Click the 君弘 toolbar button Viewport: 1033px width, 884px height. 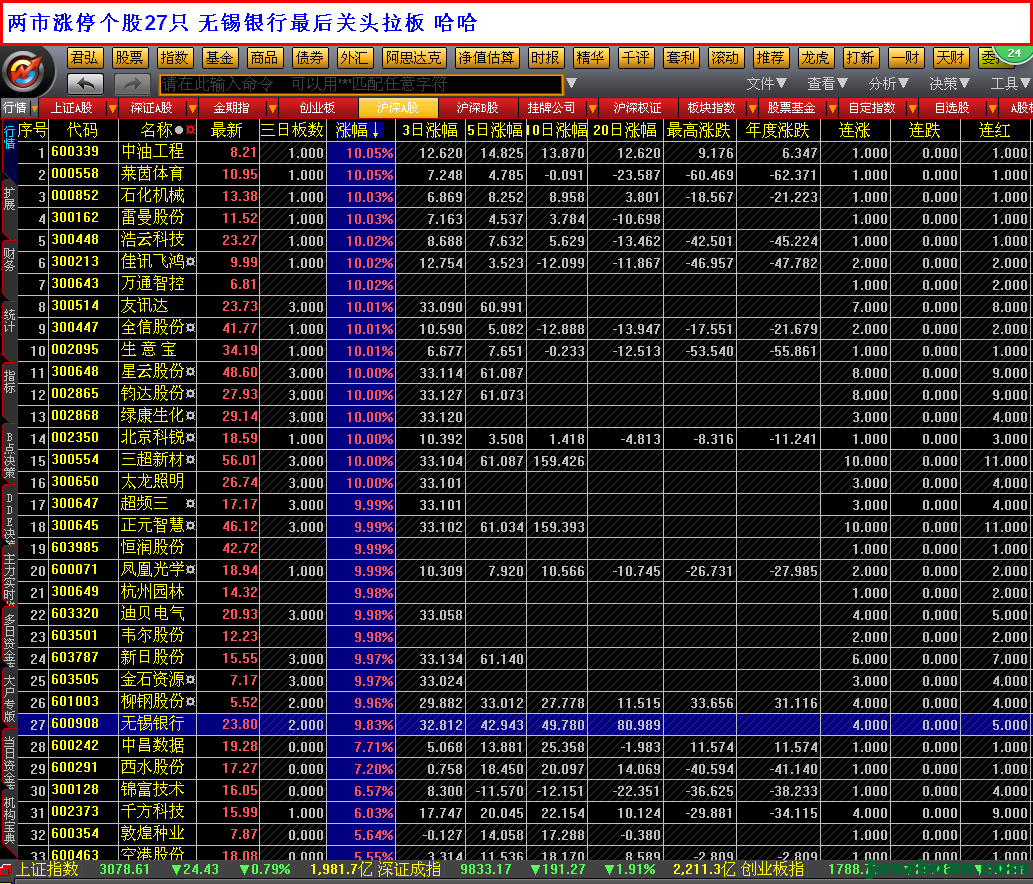click(x=85, y=58)
